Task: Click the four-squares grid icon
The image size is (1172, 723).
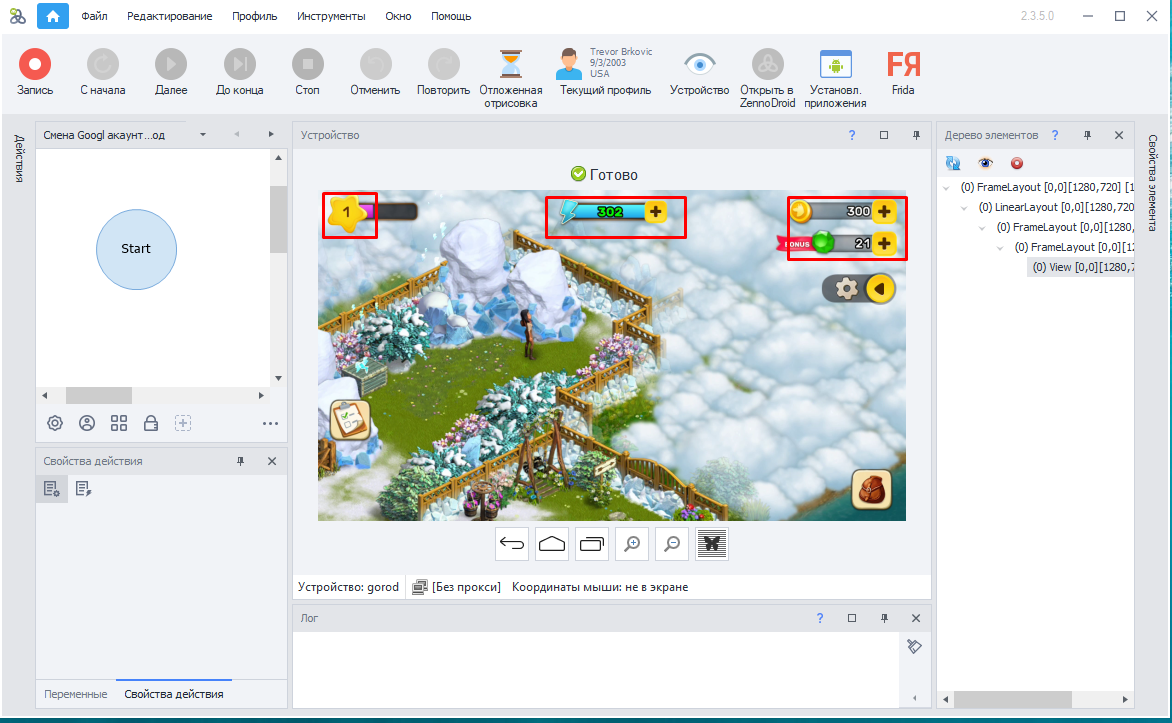Action: pos(119,423)
